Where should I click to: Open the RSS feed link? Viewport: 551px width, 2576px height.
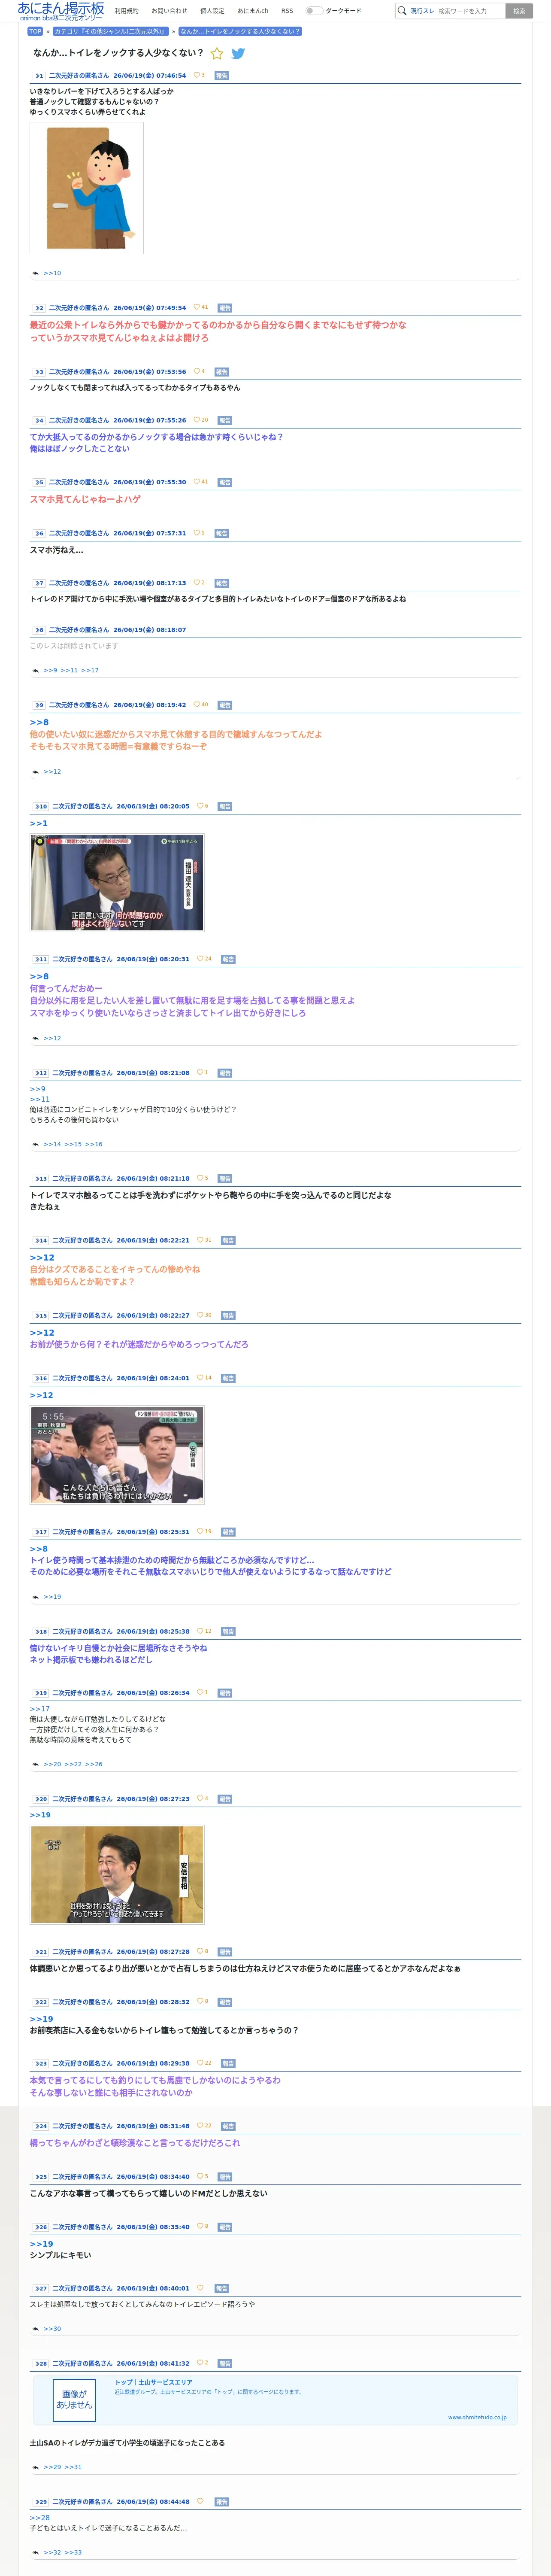click(287, 11)
